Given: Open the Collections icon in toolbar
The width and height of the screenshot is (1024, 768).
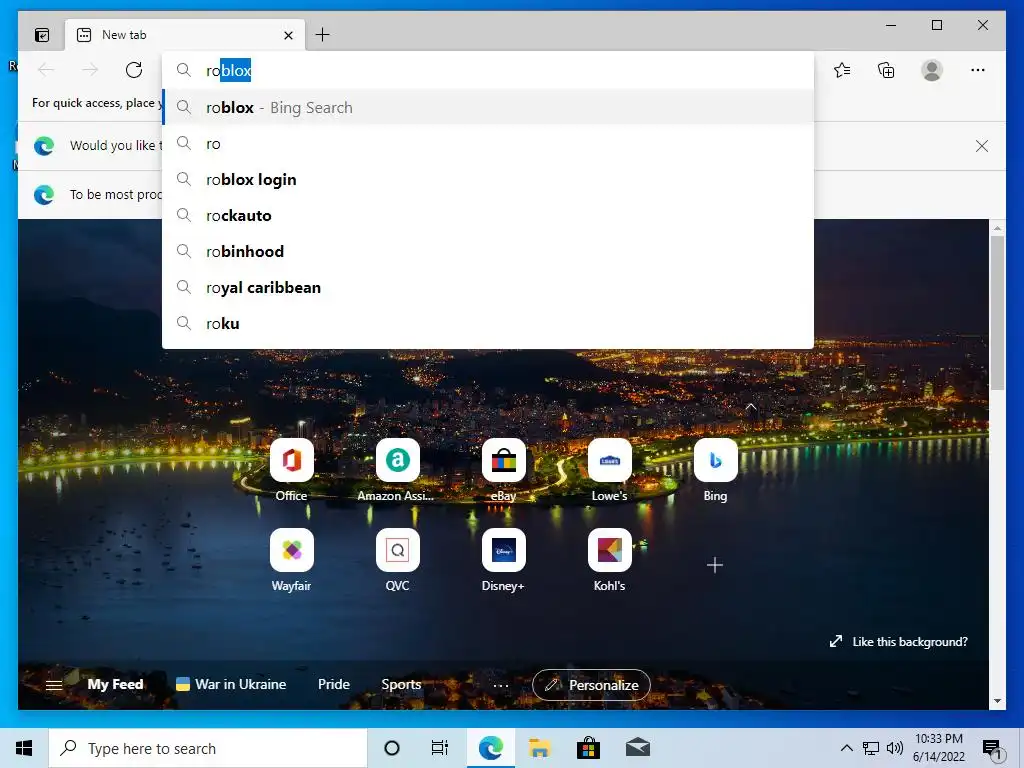Looking at the screenshot, I should (886, 70).
